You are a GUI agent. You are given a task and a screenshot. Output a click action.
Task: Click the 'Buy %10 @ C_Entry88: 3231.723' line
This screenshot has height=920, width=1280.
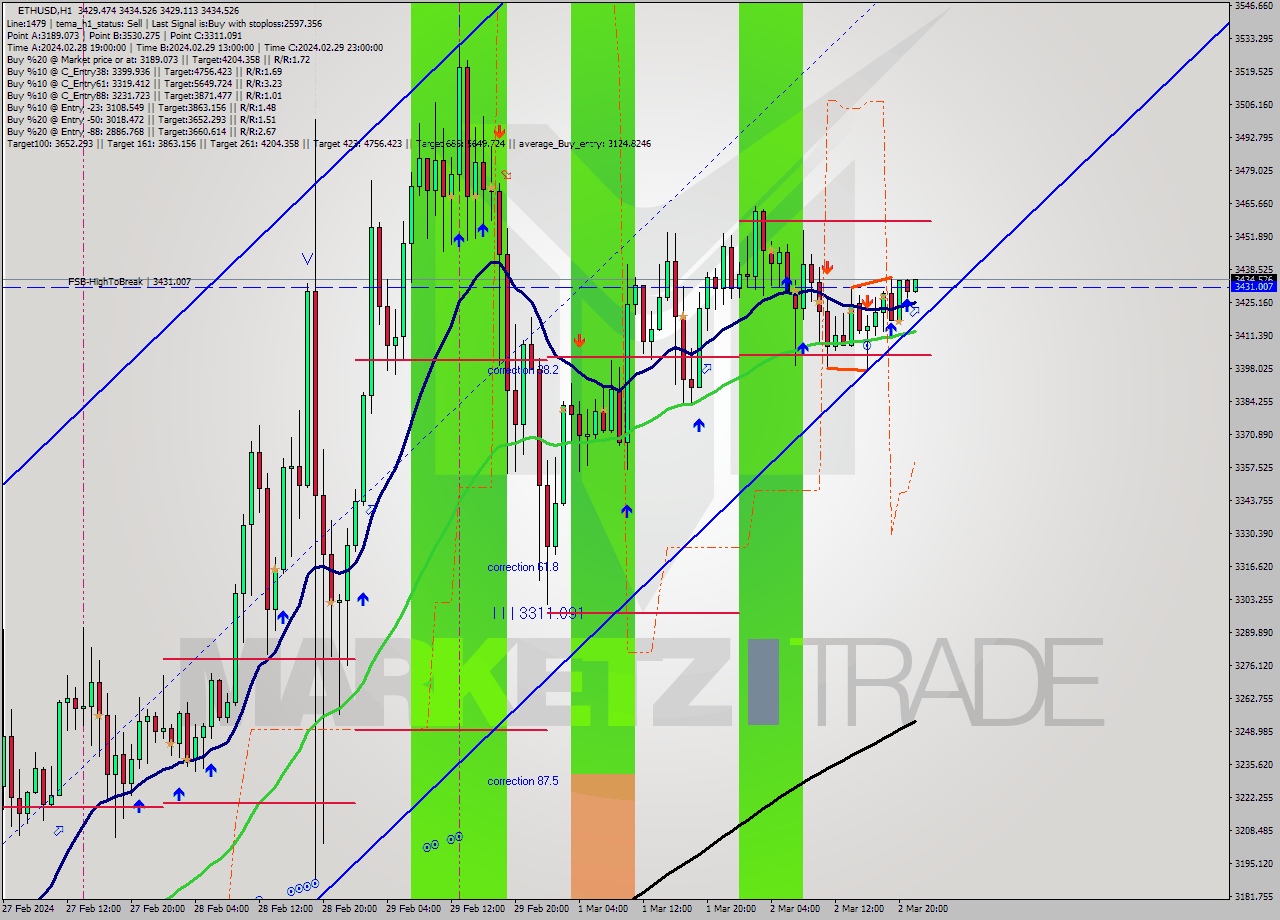click(x=144, y=95)
